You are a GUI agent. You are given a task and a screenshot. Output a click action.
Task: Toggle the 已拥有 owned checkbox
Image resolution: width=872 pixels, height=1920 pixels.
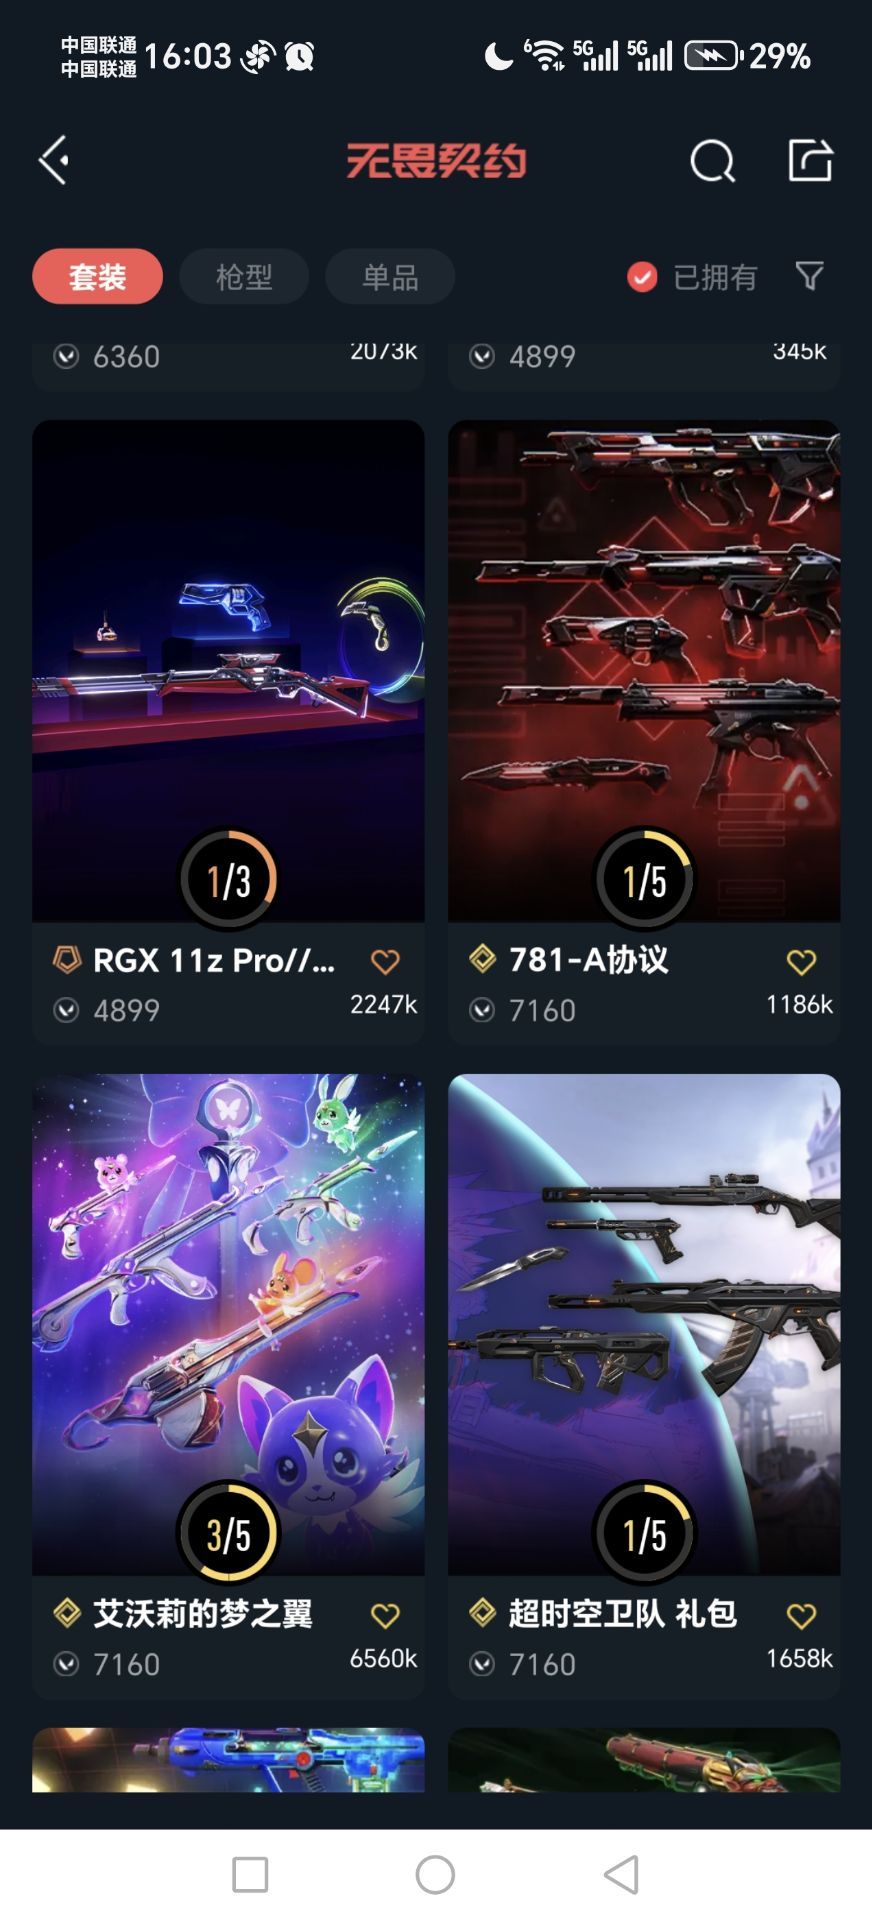[642, 277]
